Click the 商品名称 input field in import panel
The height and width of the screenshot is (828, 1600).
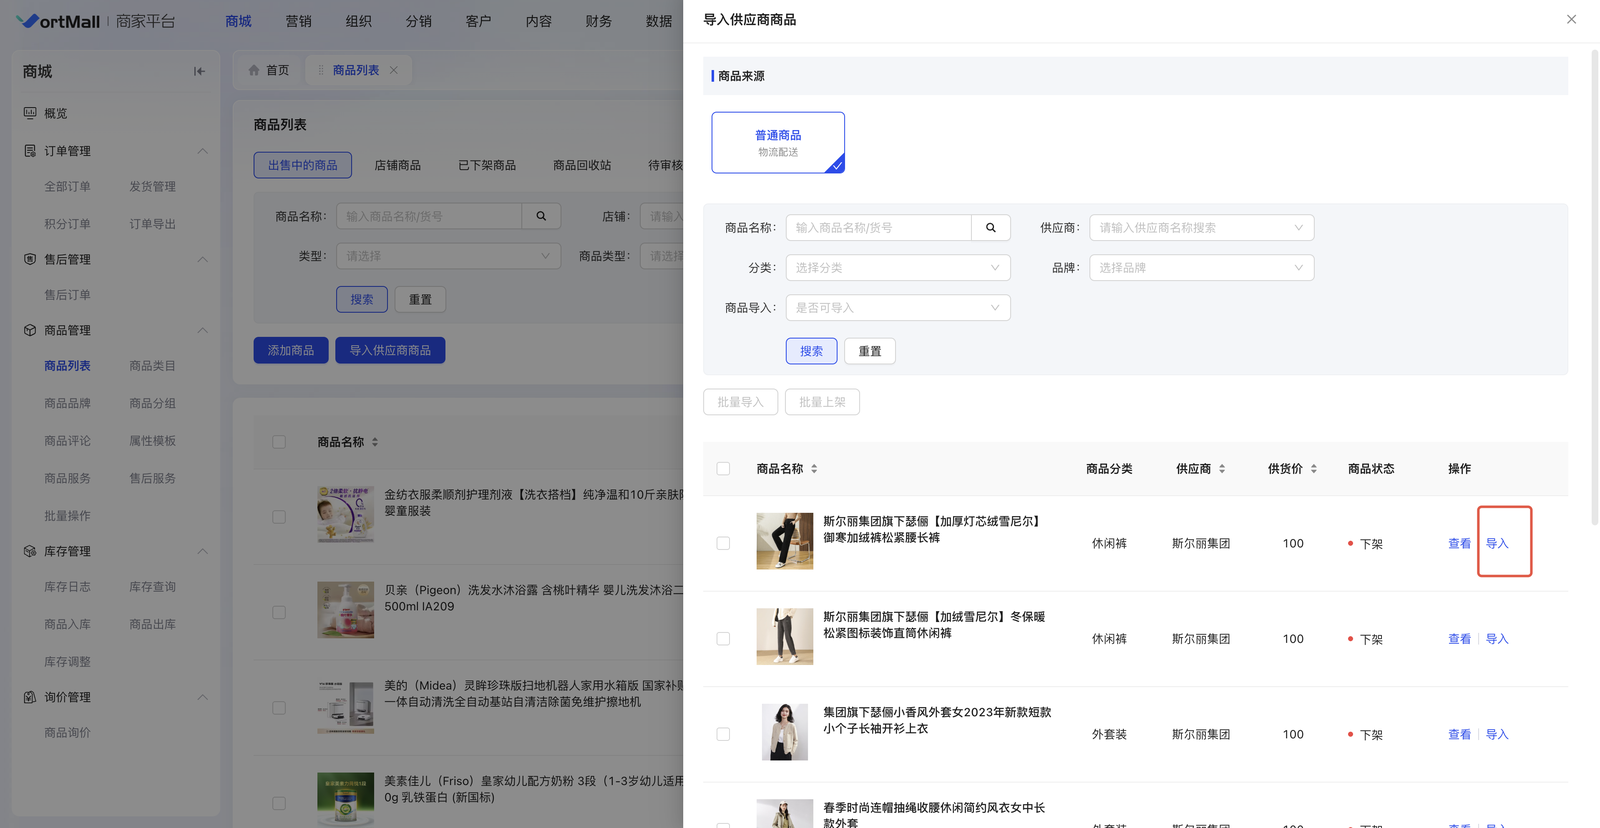point(878,228)
